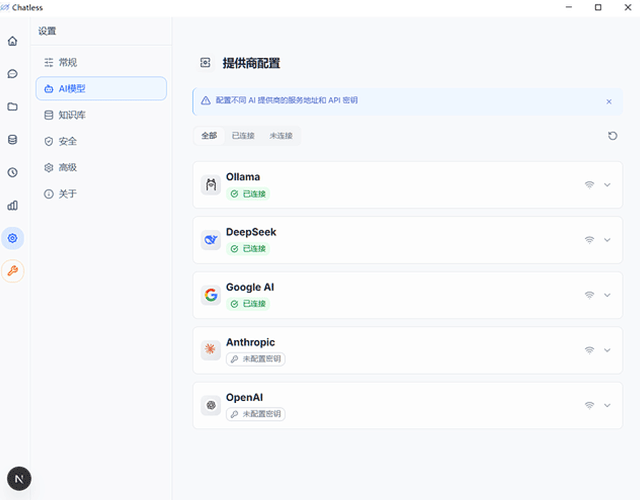This screenshot has height=500, width=640.
Task: Click Google AI 已连接 status badge
Action: click(x=248, y=304)
